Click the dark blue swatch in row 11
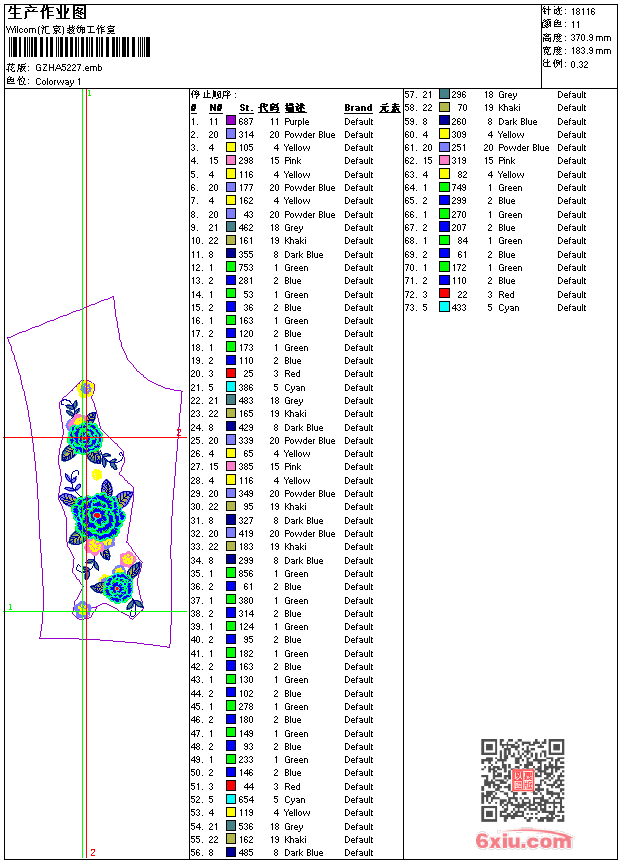Screen dimensions: 620x860 click(x=231, y=254)
